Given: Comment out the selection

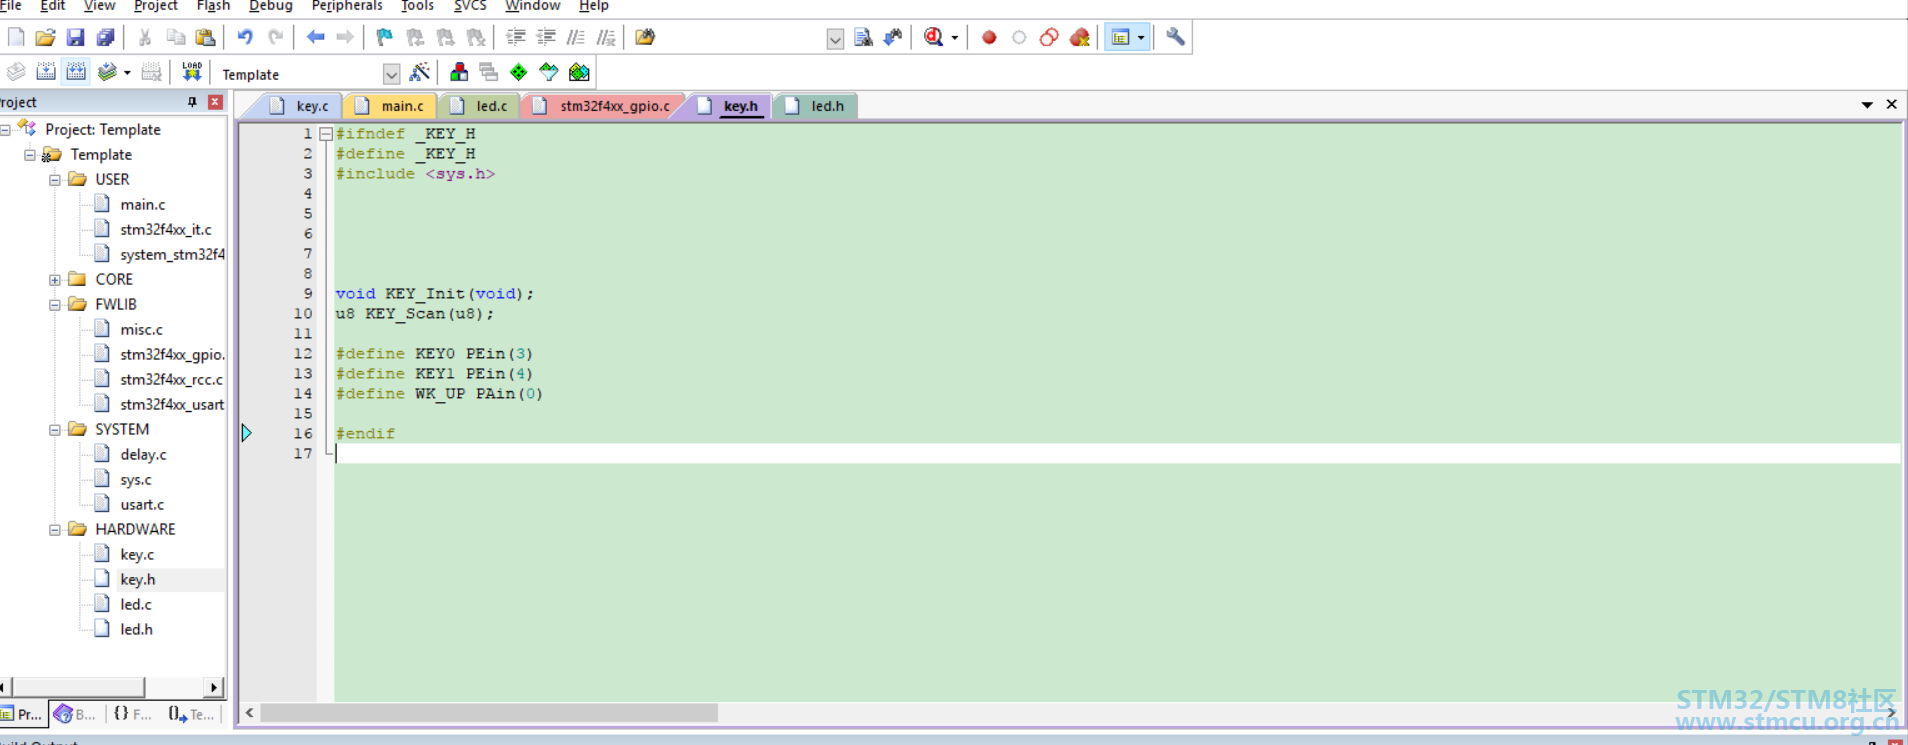Looking at the screenshot, I should (576, 37).
